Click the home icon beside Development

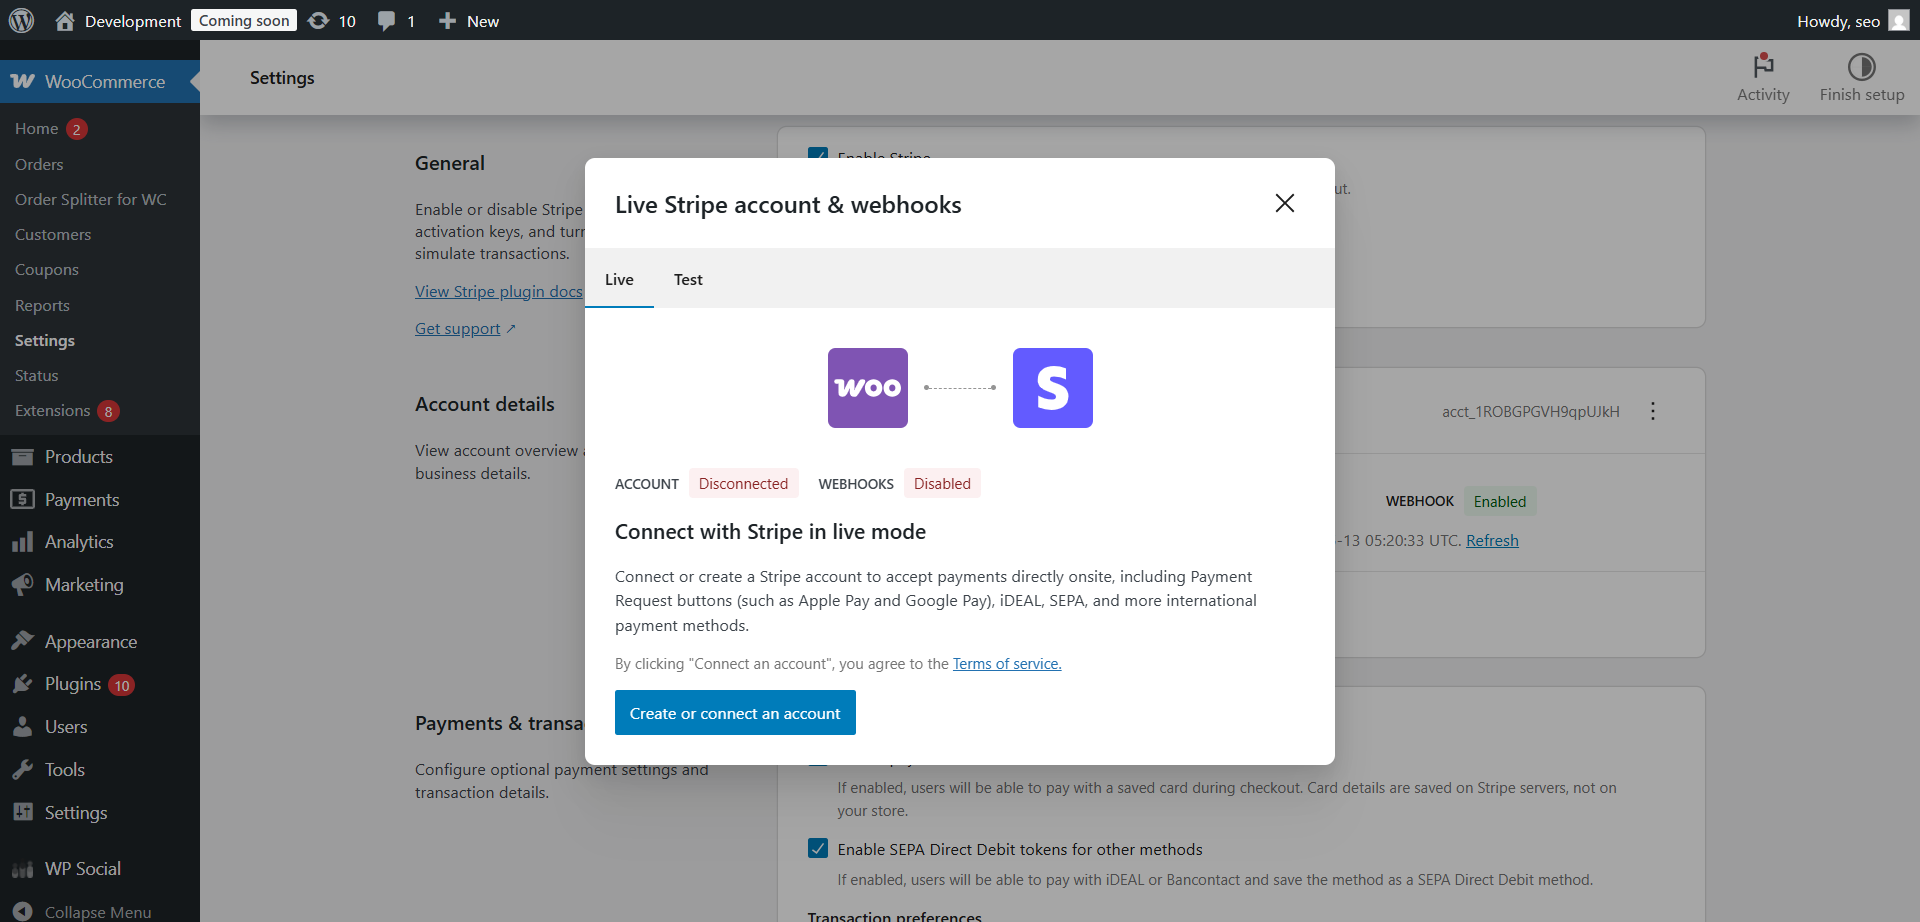point(65,21)
